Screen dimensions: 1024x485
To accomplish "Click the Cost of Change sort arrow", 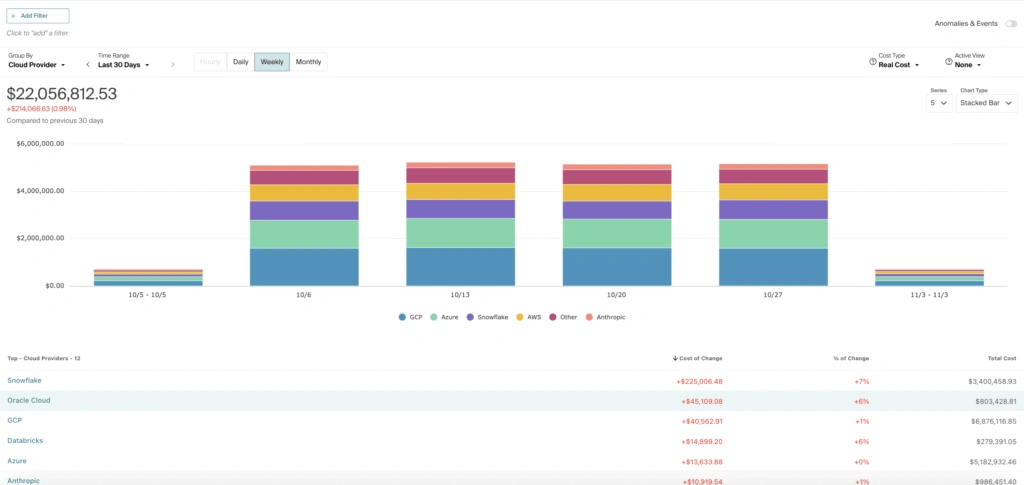I will [x=675, y=358].
